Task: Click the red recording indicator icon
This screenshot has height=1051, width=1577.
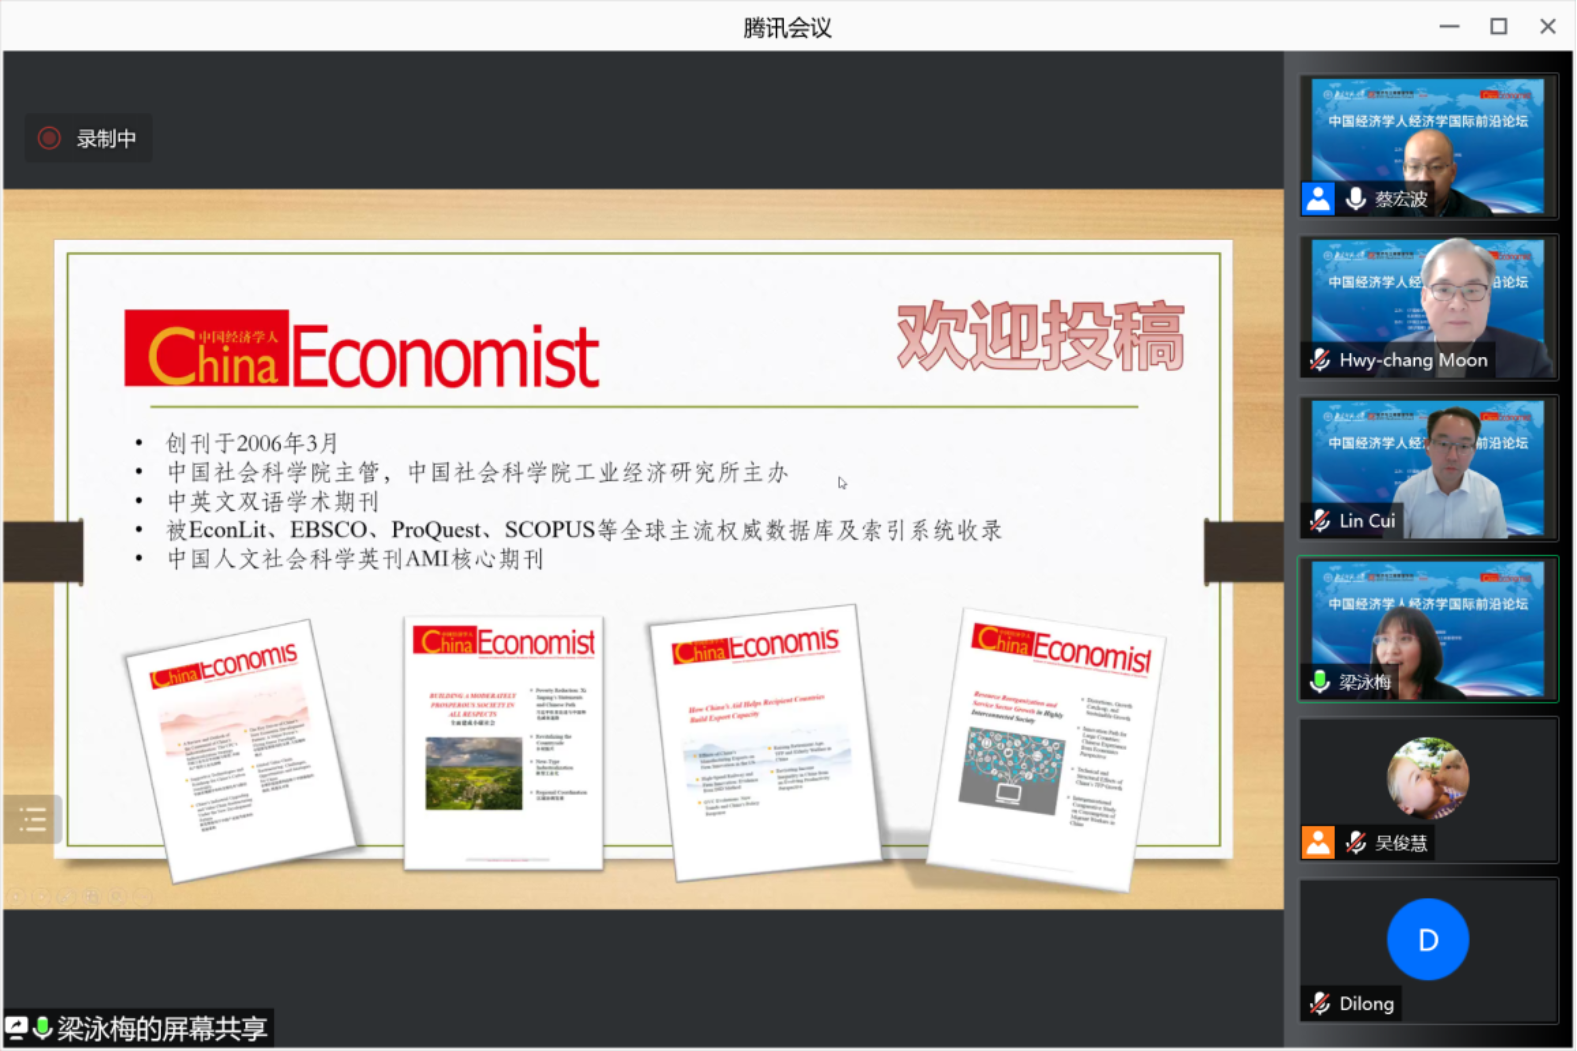Action: point(49,138)
